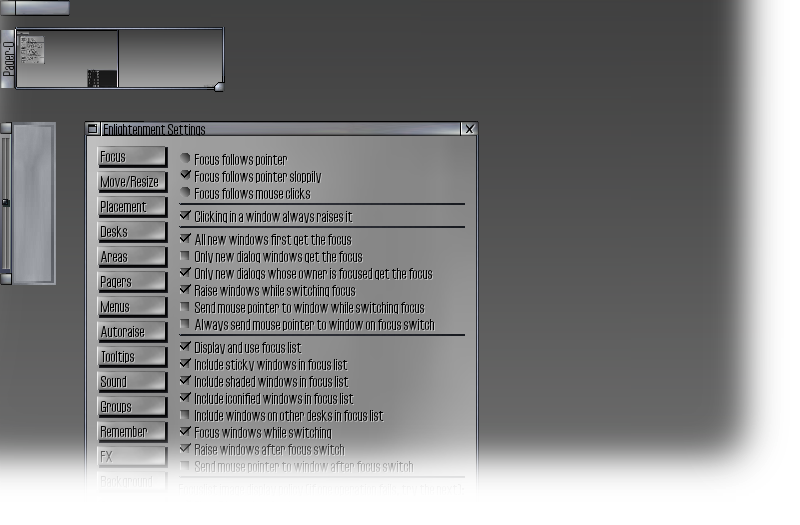Click the pager resize corner handle

pyautogui.click(x=219, y=87)
